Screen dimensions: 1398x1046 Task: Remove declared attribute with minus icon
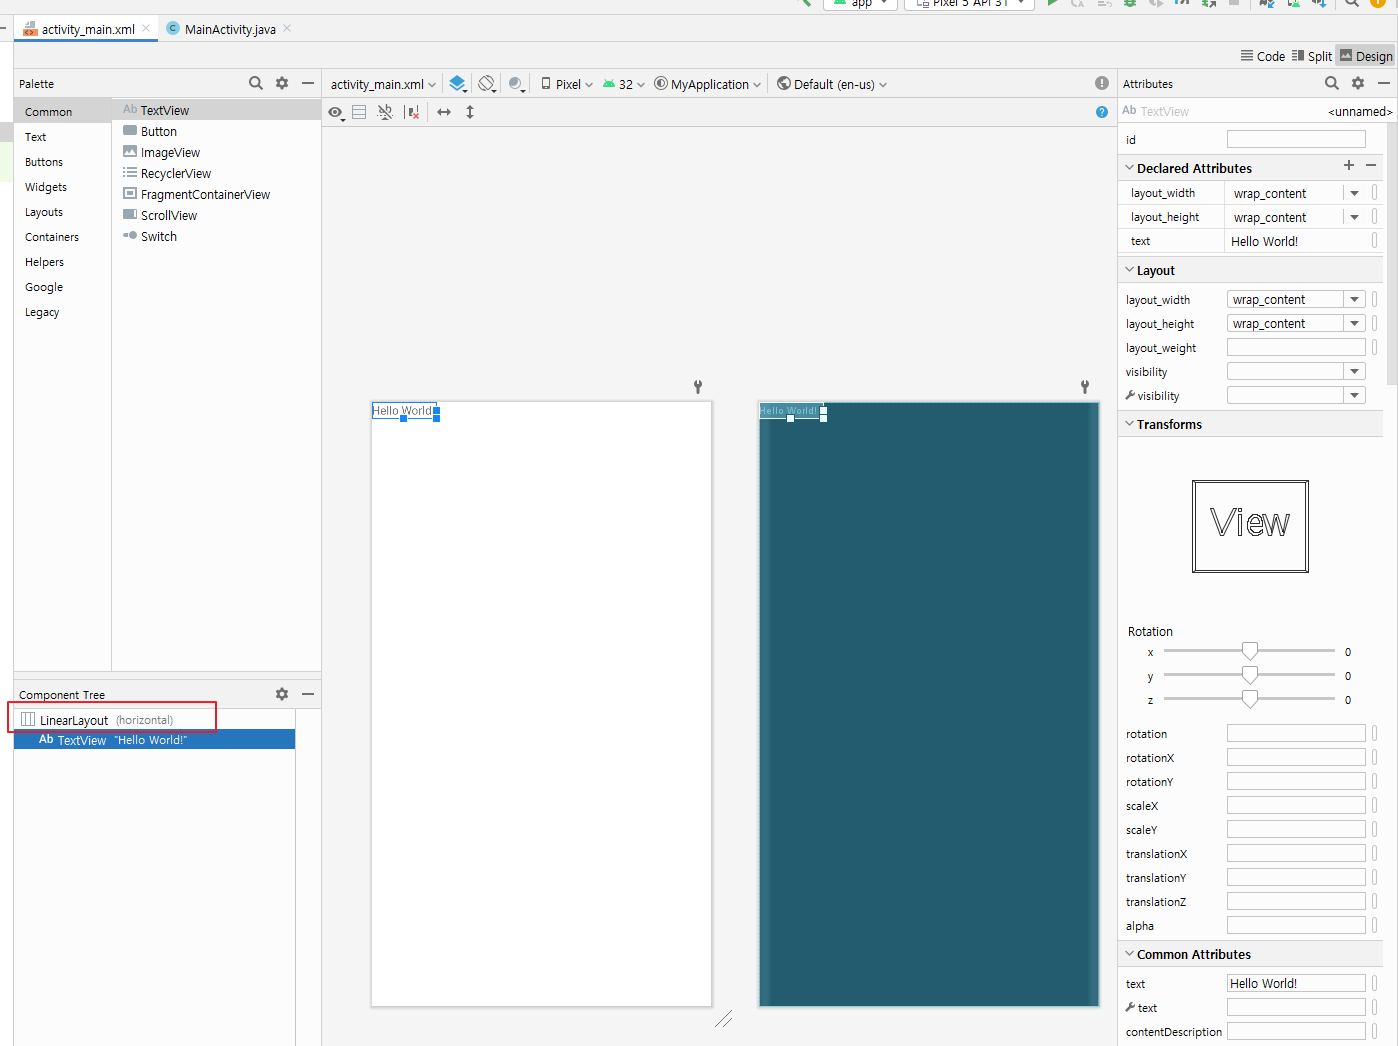pos(1371,166)
